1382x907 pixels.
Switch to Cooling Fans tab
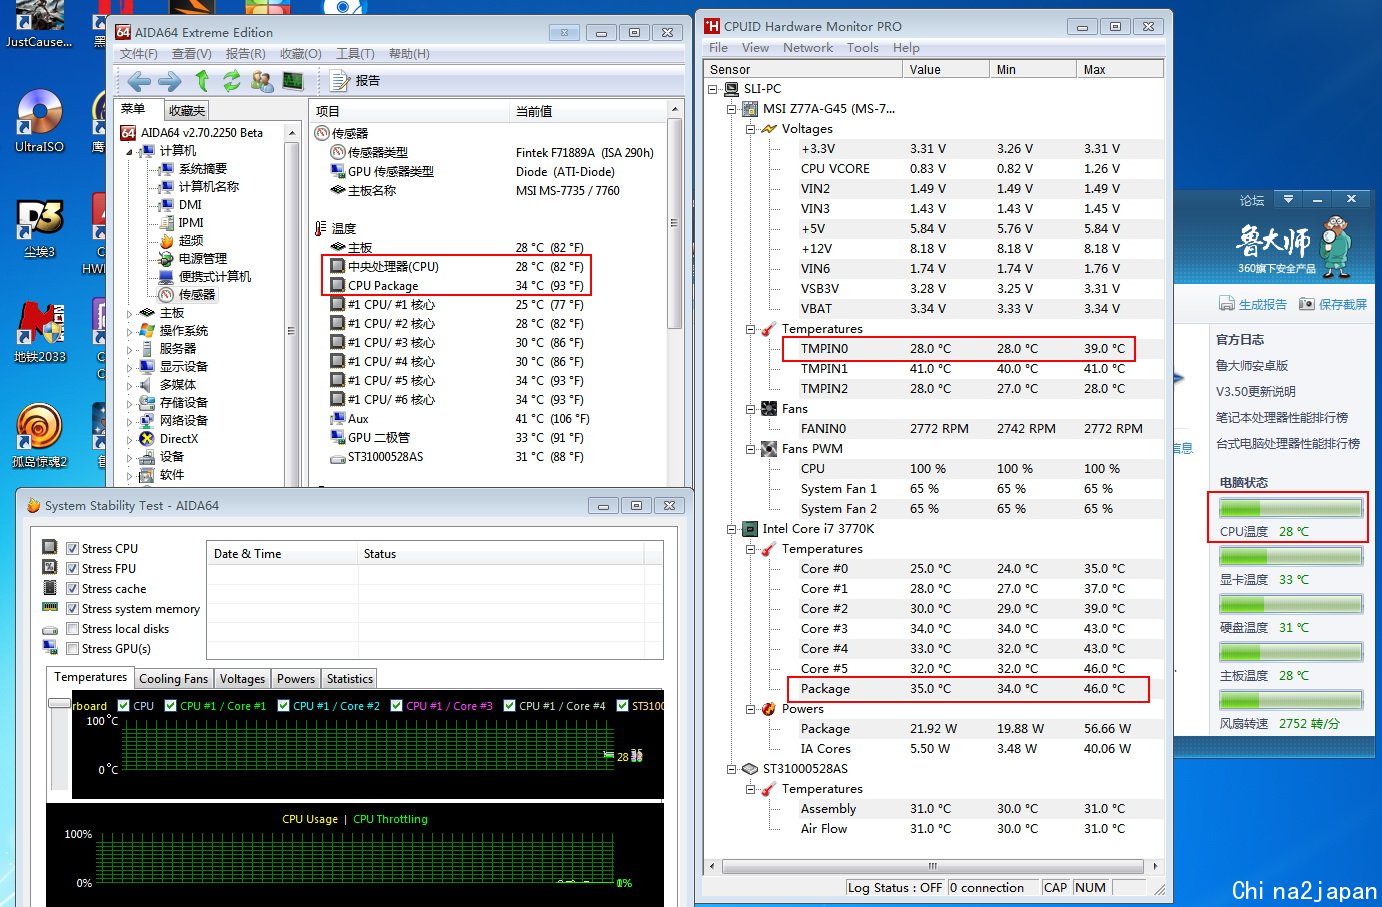[173, 678]
